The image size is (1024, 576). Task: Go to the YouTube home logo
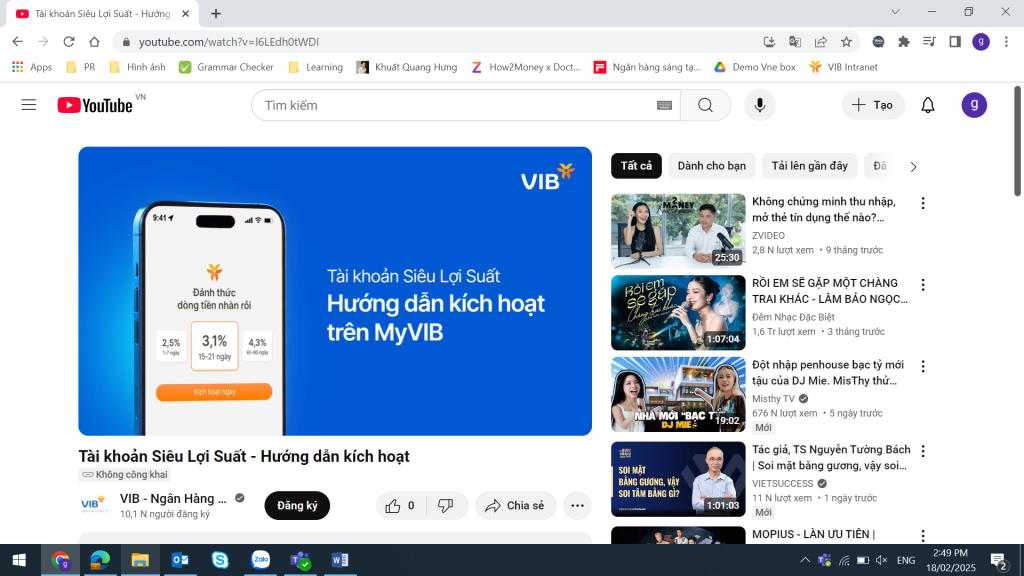click(95, 105)
